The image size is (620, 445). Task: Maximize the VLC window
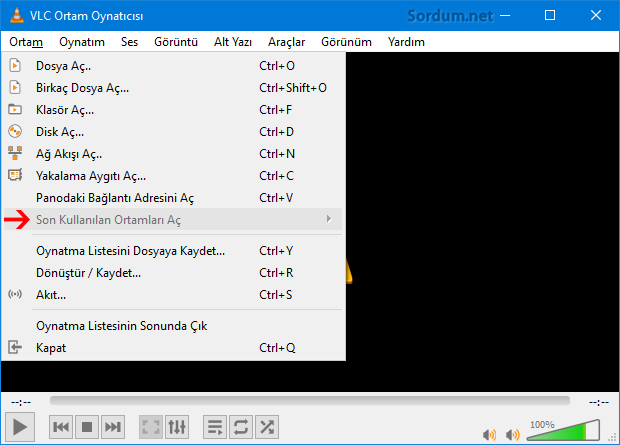tap(550, 15)
